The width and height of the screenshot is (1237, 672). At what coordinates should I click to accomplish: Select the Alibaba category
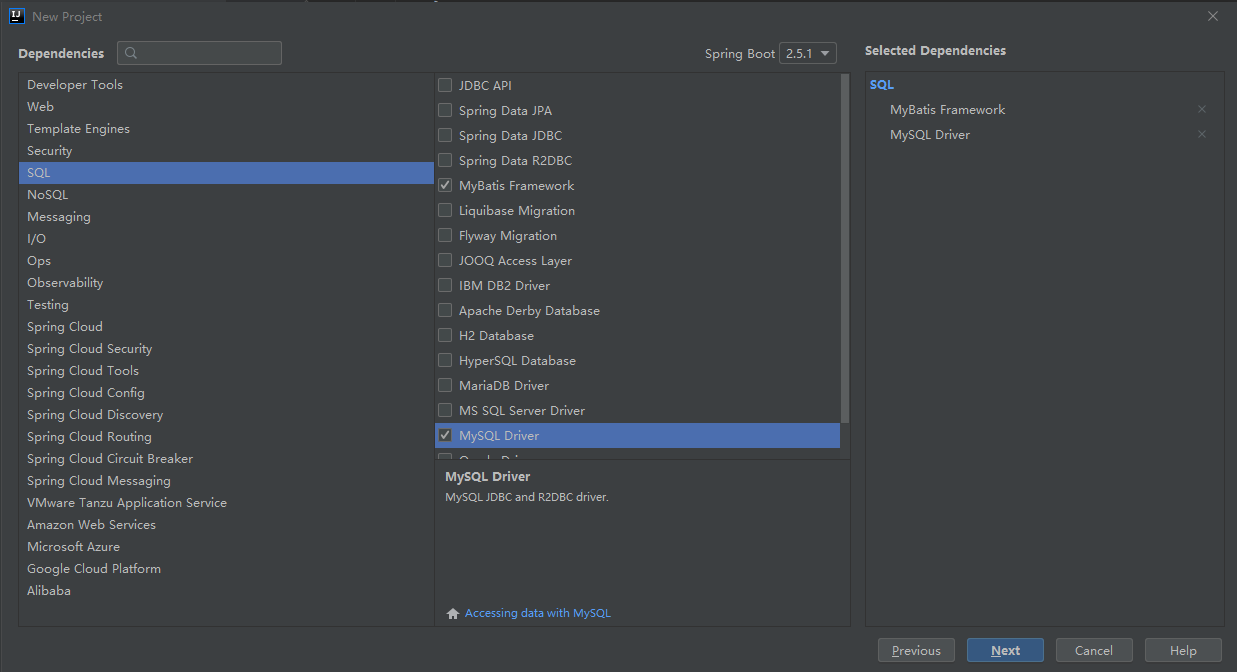point(226,591)
